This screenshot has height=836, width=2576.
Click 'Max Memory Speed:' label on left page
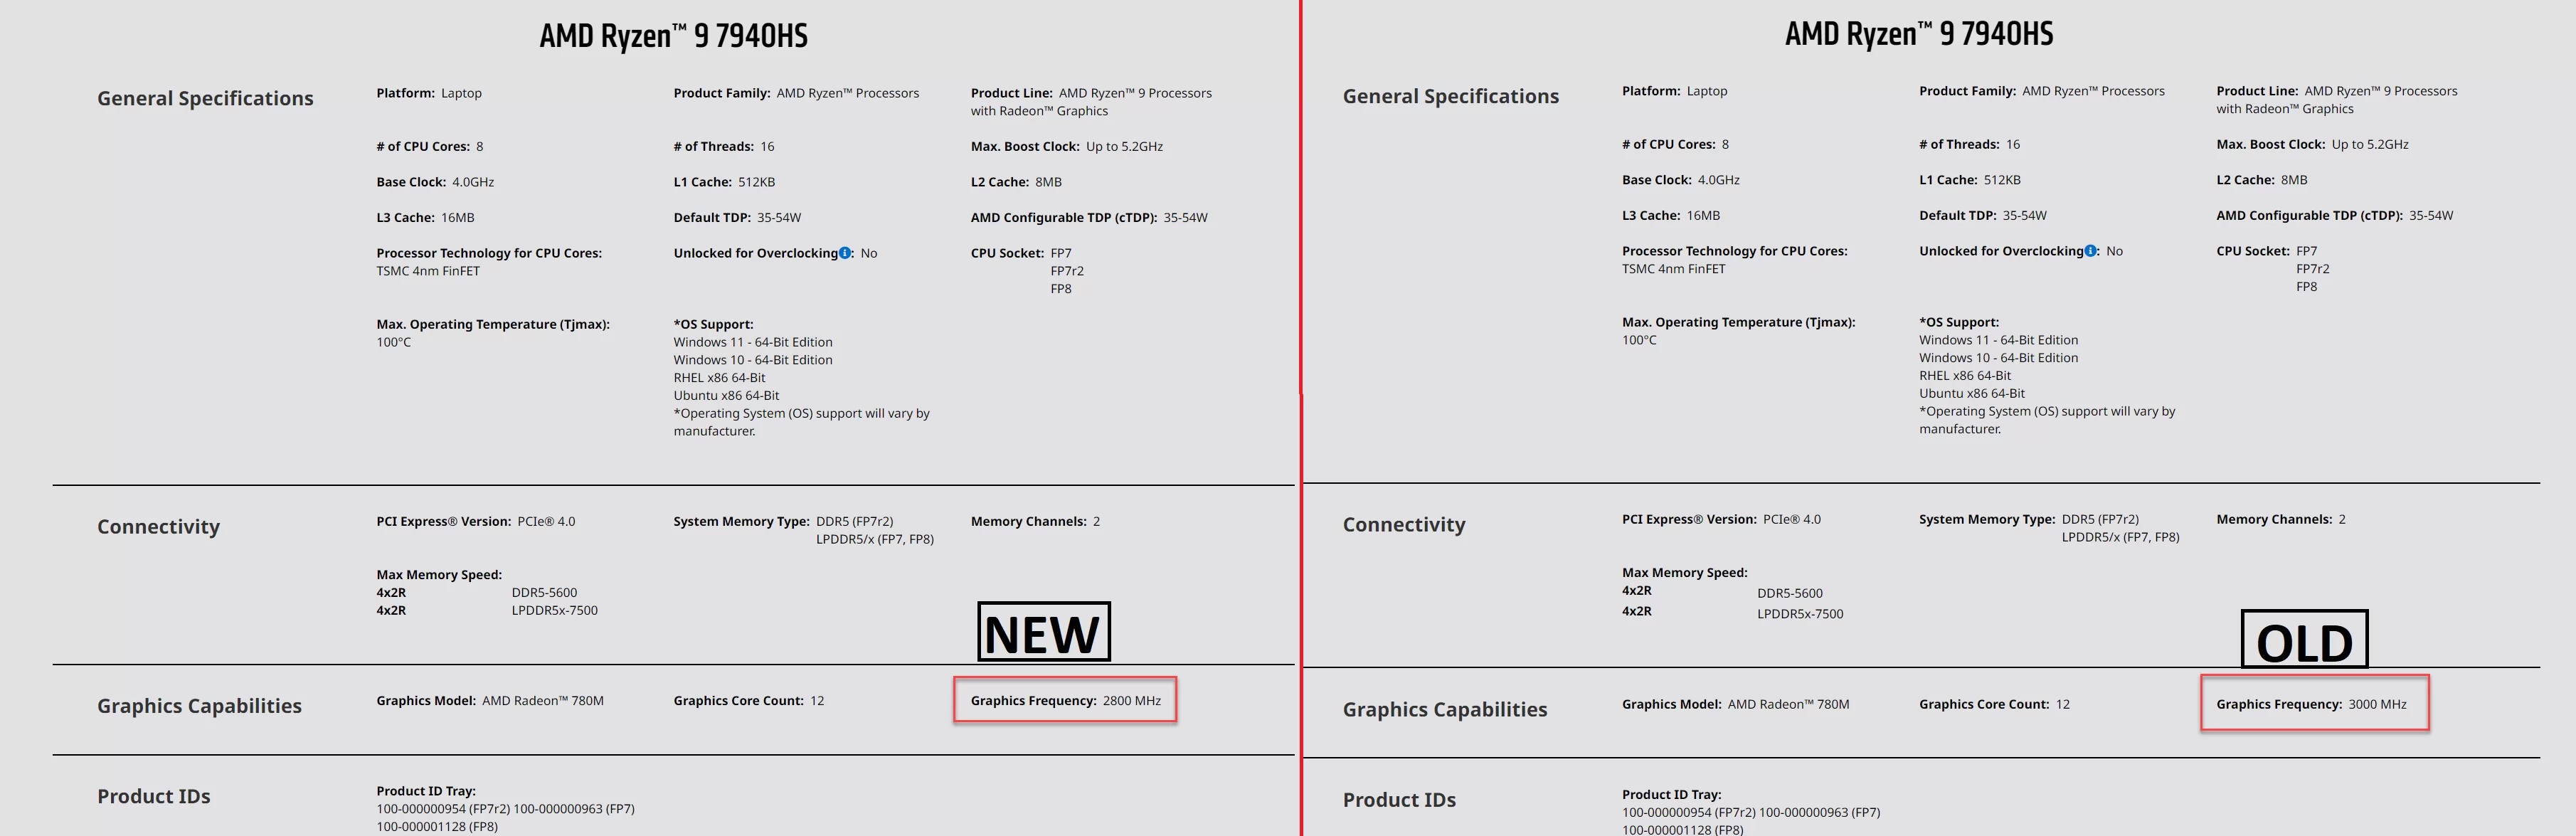[x=439, y=575]
